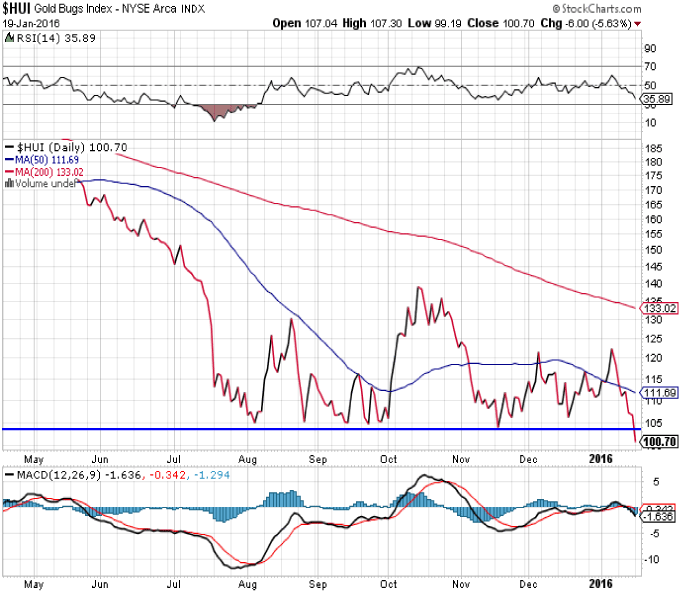Click the red MA(200) legend marker
Viewport: 680px width, 591px height.
click(x=8, y=171)
